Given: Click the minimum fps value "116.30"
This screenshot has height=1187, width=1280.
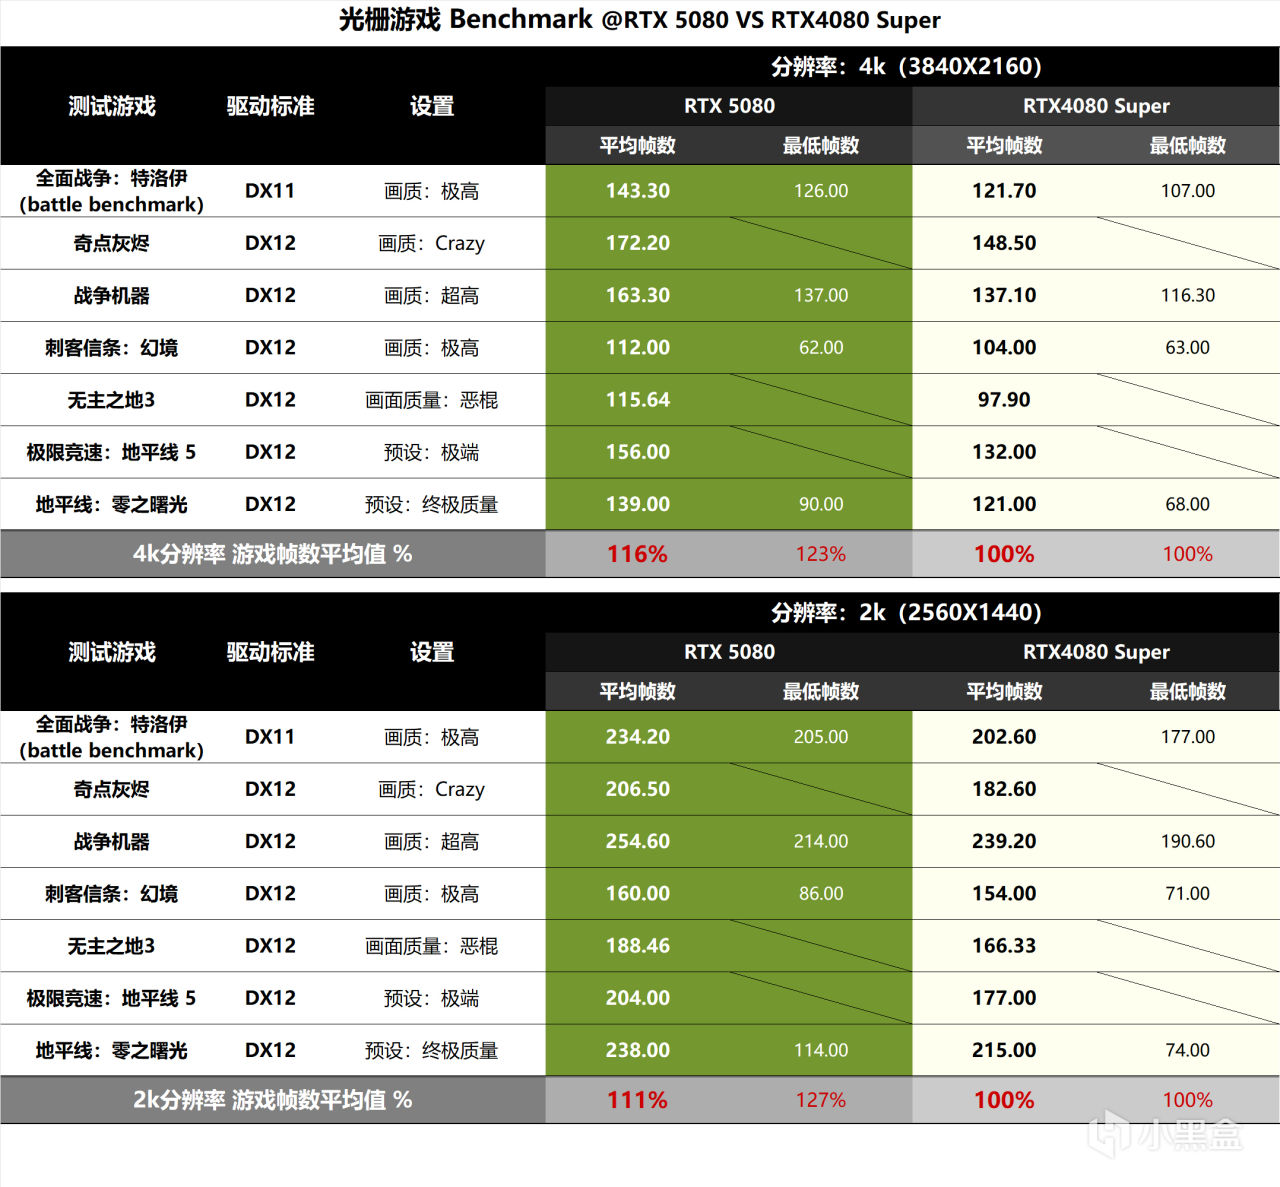Looking at the screenshot, I should coord(1188,295).
